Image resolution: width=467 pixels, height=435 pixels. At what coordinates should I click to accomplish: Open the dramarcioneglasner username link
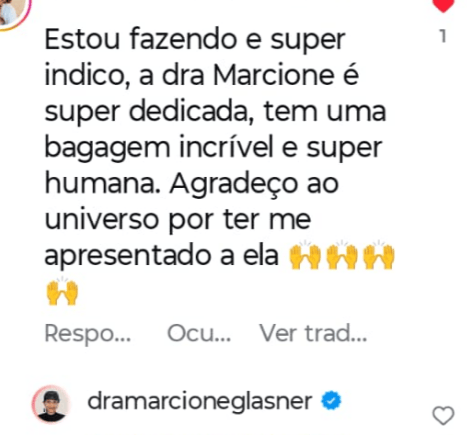pos(200,401)
